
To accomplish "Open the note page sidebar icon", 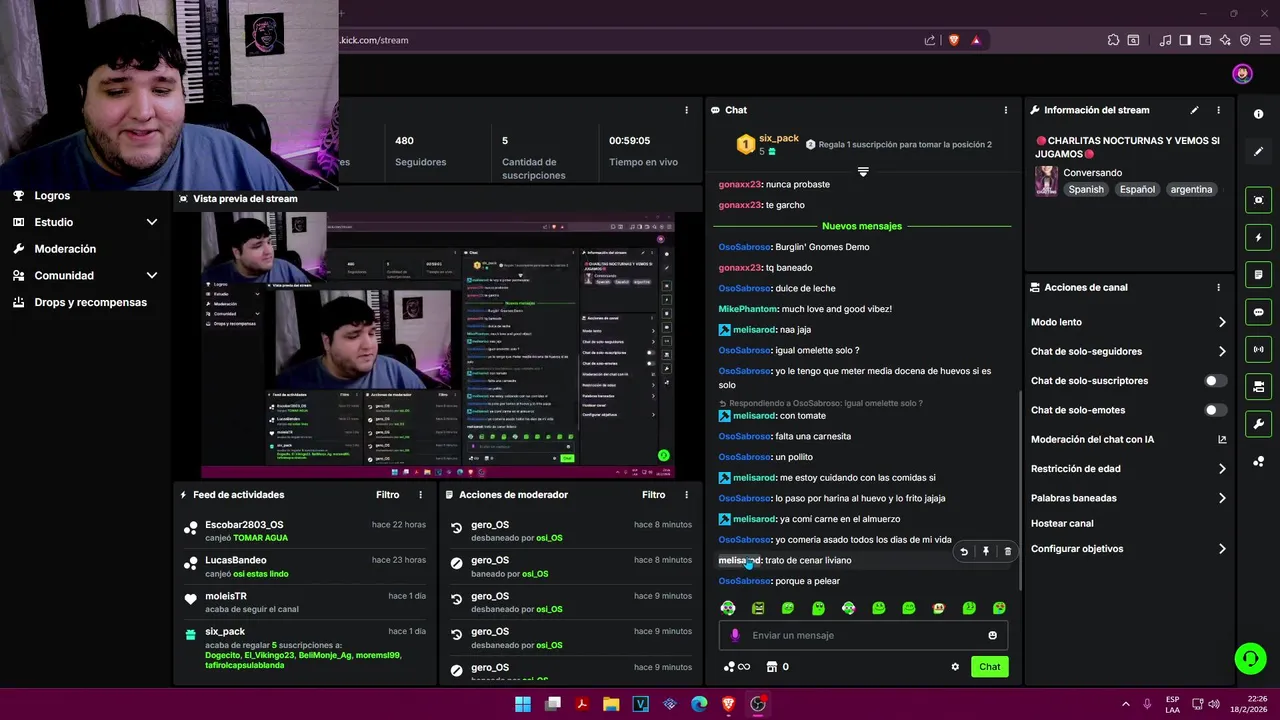I will click(1258, 275).
